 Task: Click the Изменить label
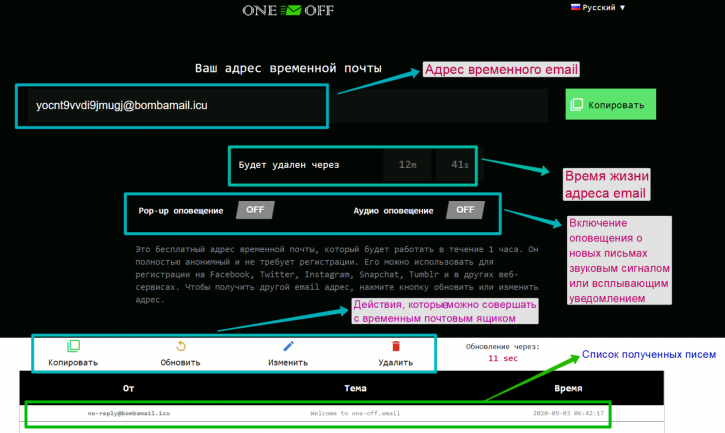click(x=288, y=363)
